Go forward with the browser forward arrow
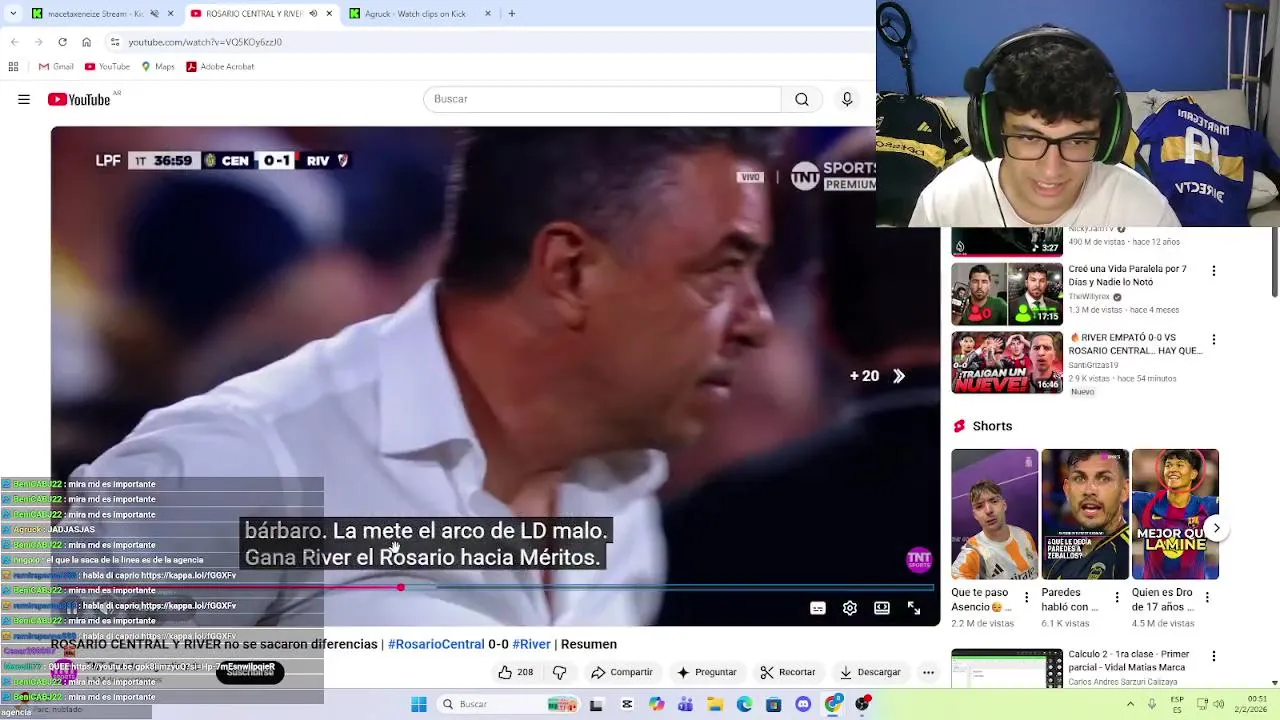The height and width of the screenshot is (720, 1280). coord(38,42)
